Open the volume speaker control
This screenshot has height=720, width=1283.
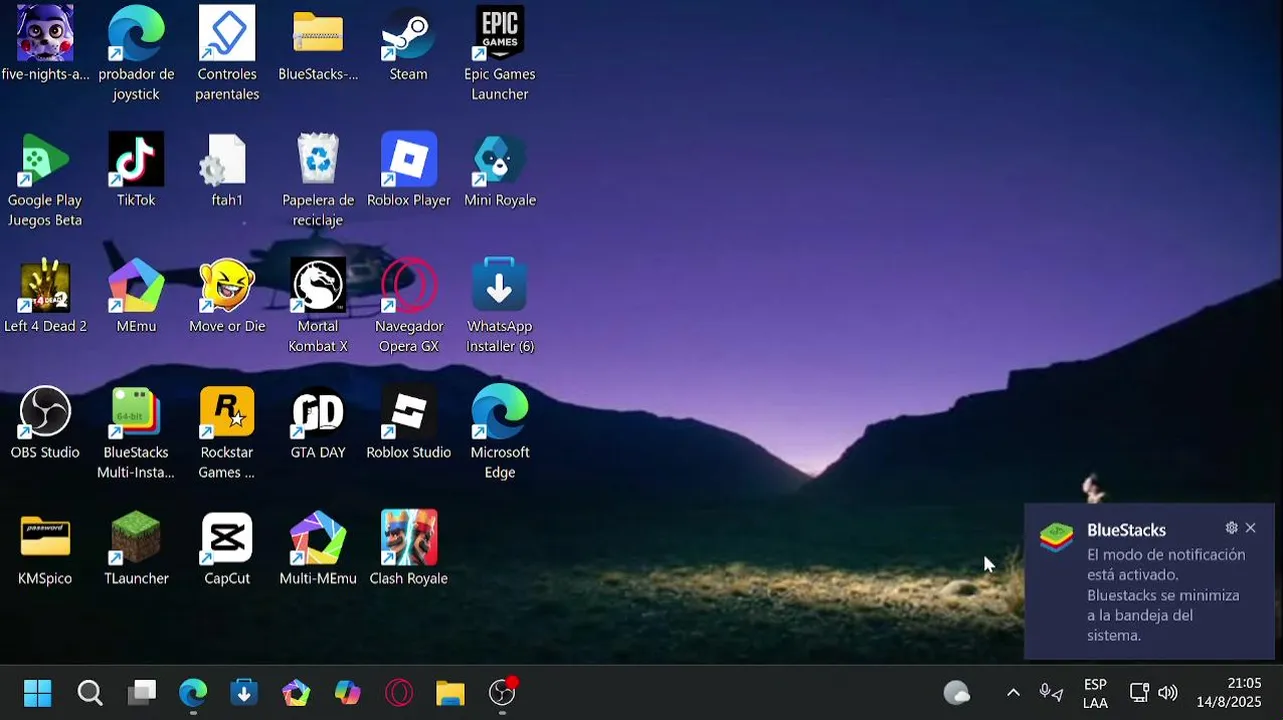[1167, 692]
